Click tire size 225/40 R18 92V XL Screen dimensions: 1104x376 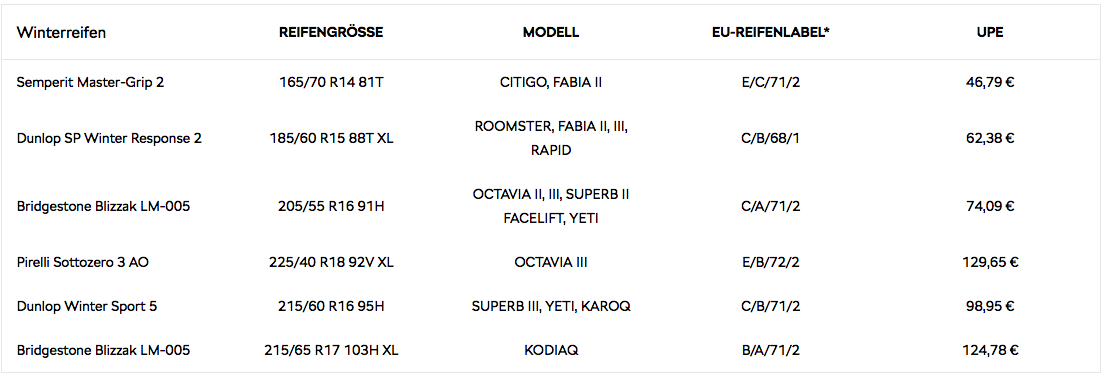click(331, 263)
